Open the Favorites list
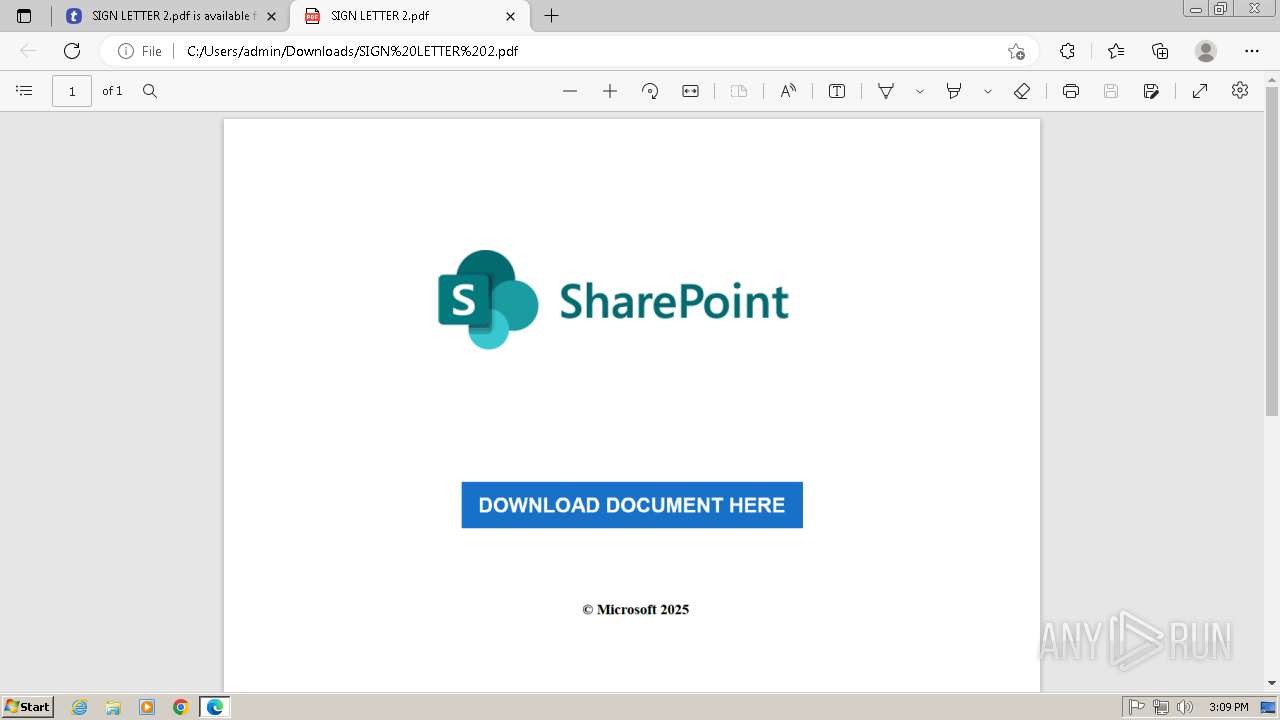 click(1116, 51)
